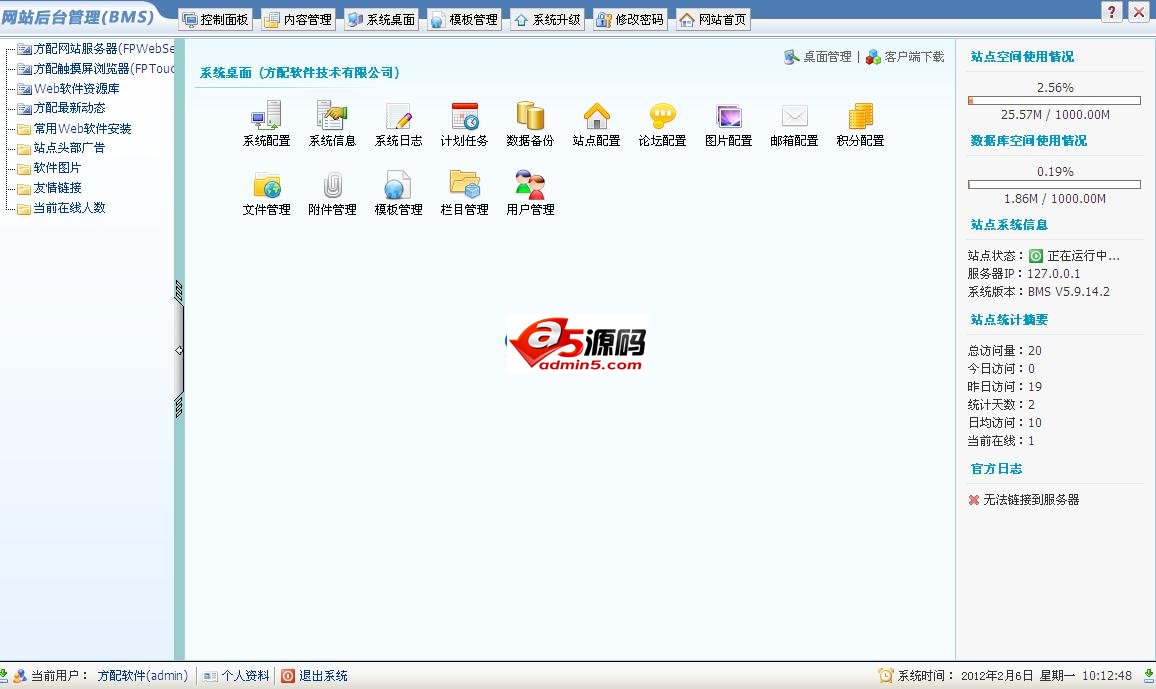Screen dimensions: 1156x689
Task: Open the 软件图片 folder
Action: click(49, 168)
